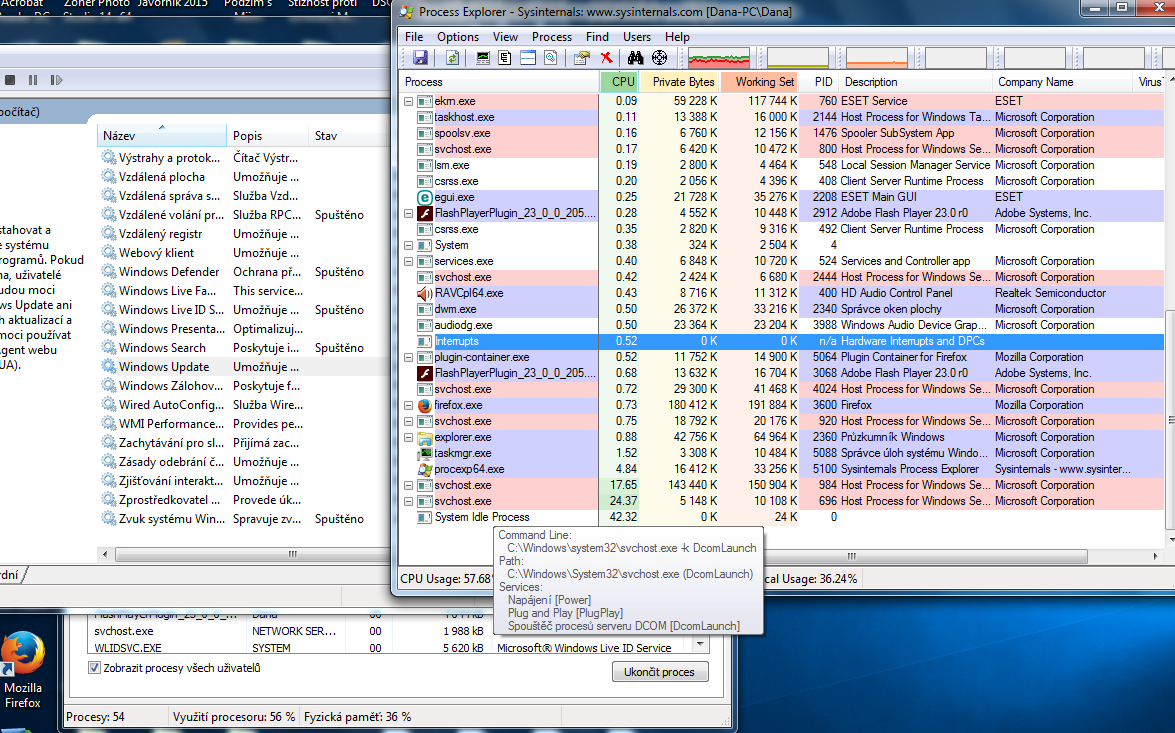Collapse the explorer.exe tree node
Image resolution: width=1175 pixels, height=733 pixels.
(408, 437)
